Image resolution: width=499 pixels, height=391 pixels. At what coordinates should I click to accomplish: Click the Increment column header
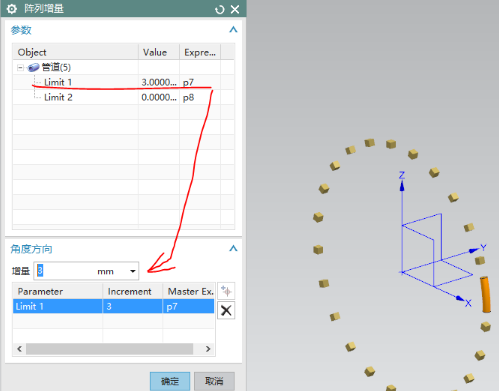click(x=132, y=291)
